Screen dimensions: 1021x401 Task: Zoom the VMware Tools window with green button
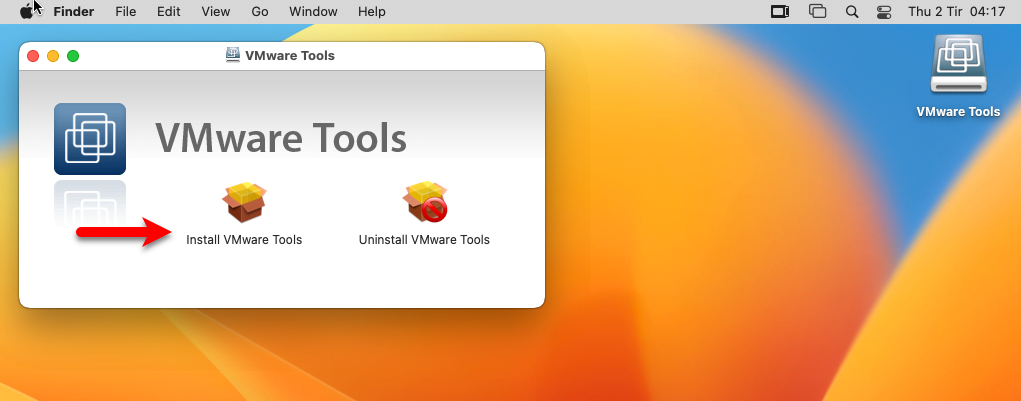pos(73,56)
